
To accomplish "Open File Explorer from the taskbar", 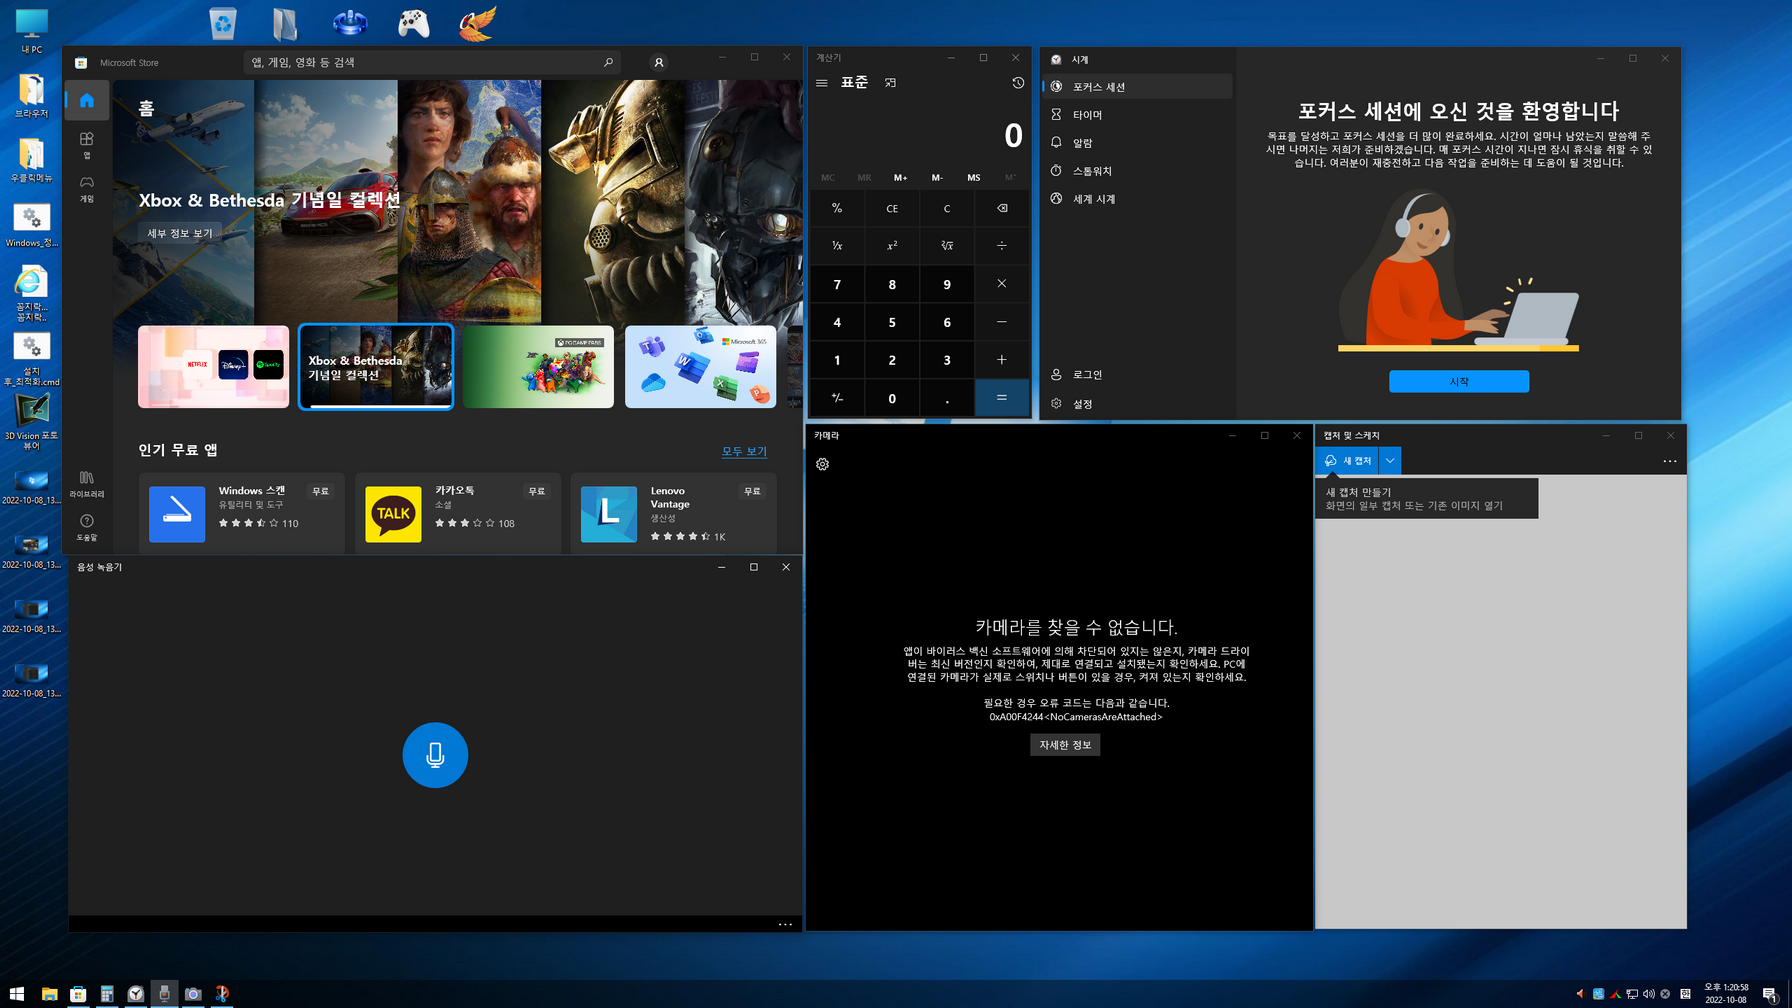I will coord(49,994).
